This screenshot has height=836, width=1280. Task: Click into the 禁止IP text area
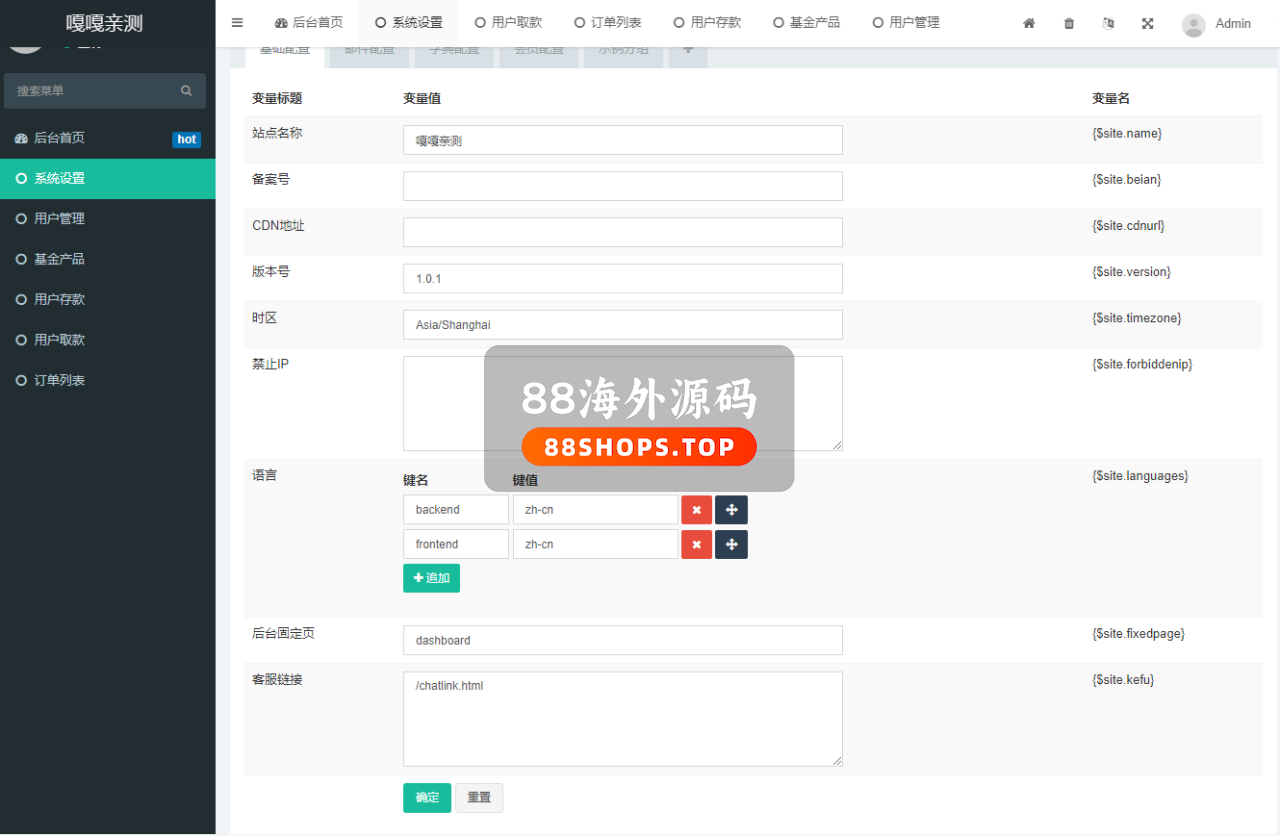pos(622,403)
